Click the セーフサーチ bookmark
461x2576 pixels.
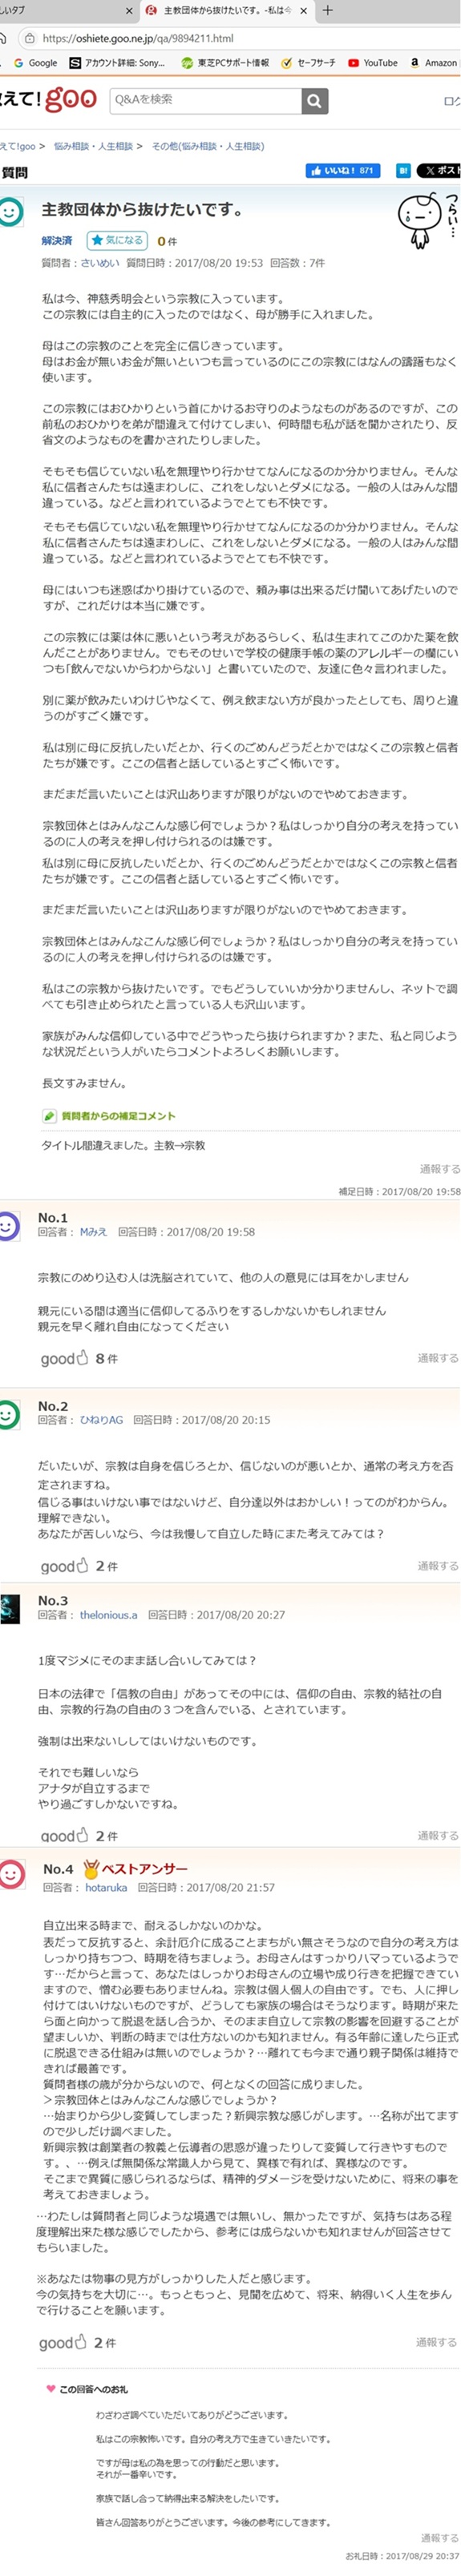(x=308, y=63)
